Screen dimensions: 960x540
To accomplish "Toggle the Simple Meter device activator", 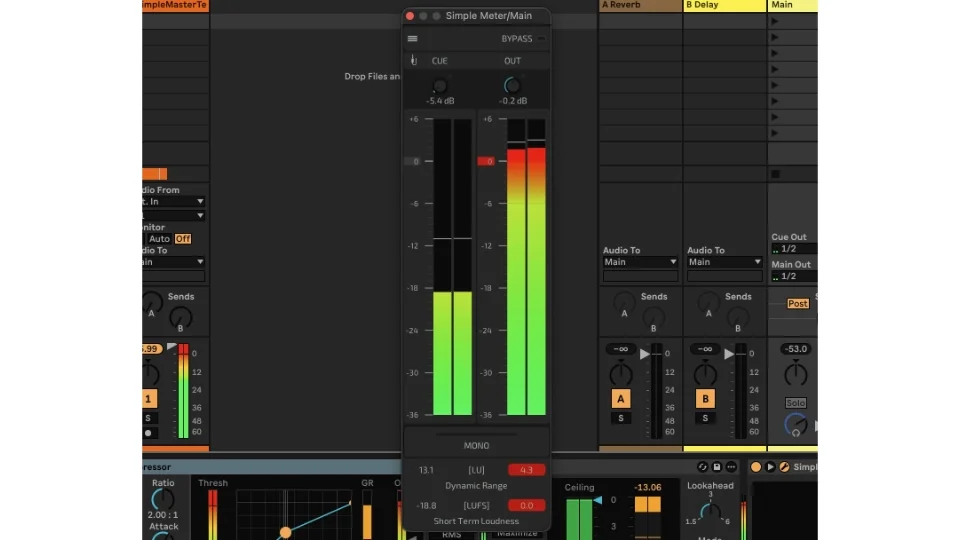I will click(756, 467).
